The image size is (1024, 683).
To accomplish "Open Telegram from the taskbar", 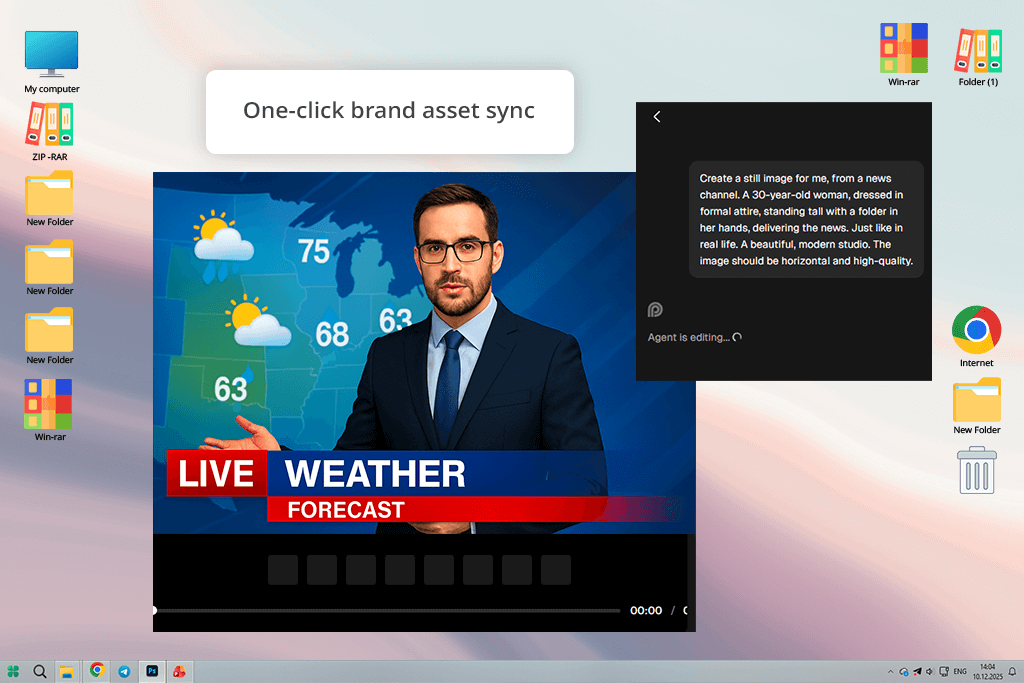I will pos(124,671).
